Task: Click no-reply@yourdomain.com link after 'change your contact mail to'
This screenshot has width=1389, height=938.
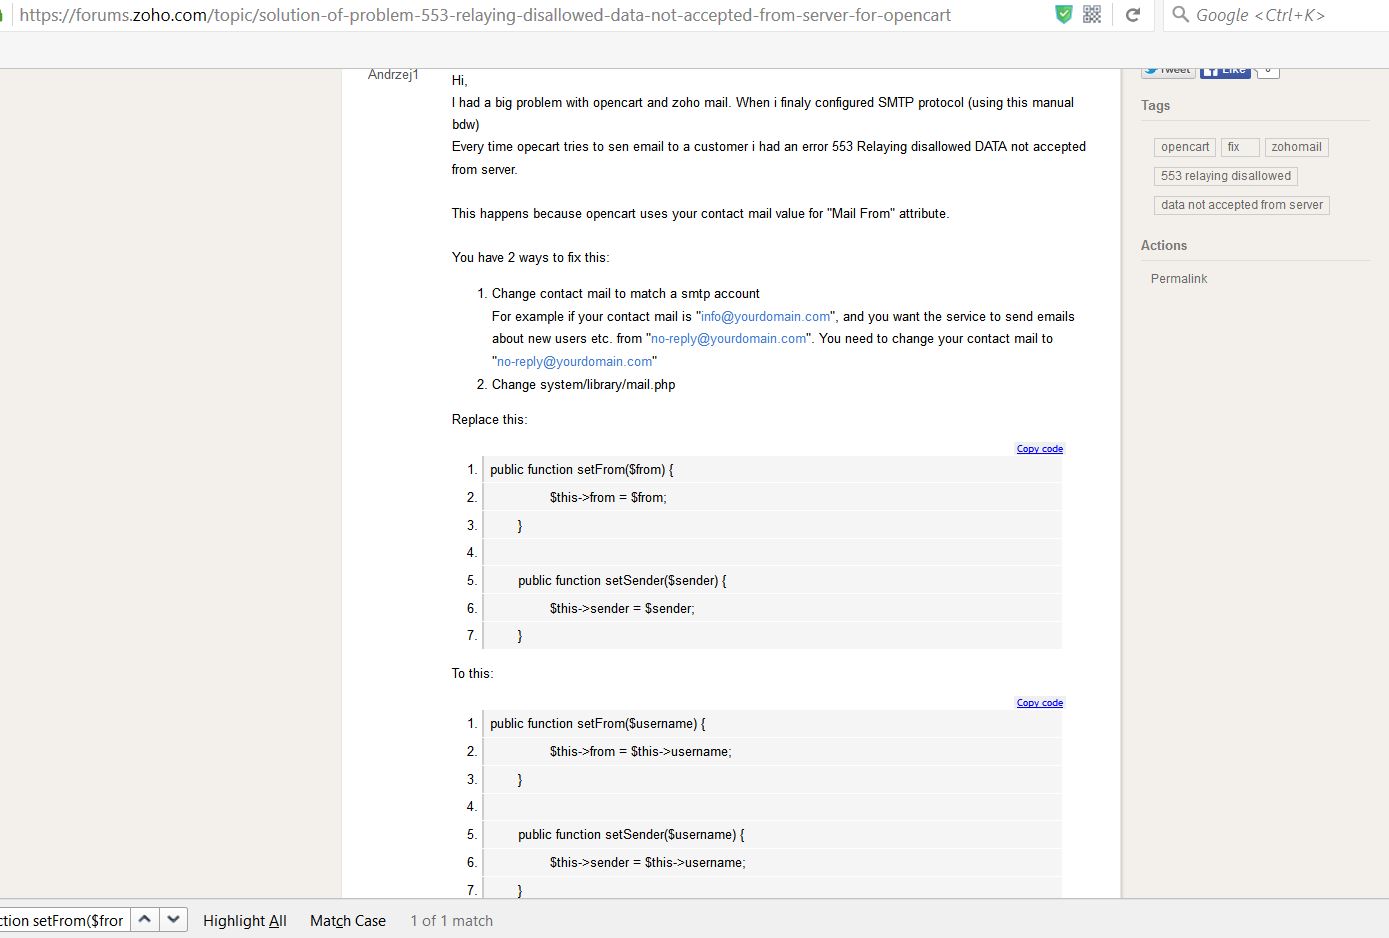Action: (x=575, y=362)
